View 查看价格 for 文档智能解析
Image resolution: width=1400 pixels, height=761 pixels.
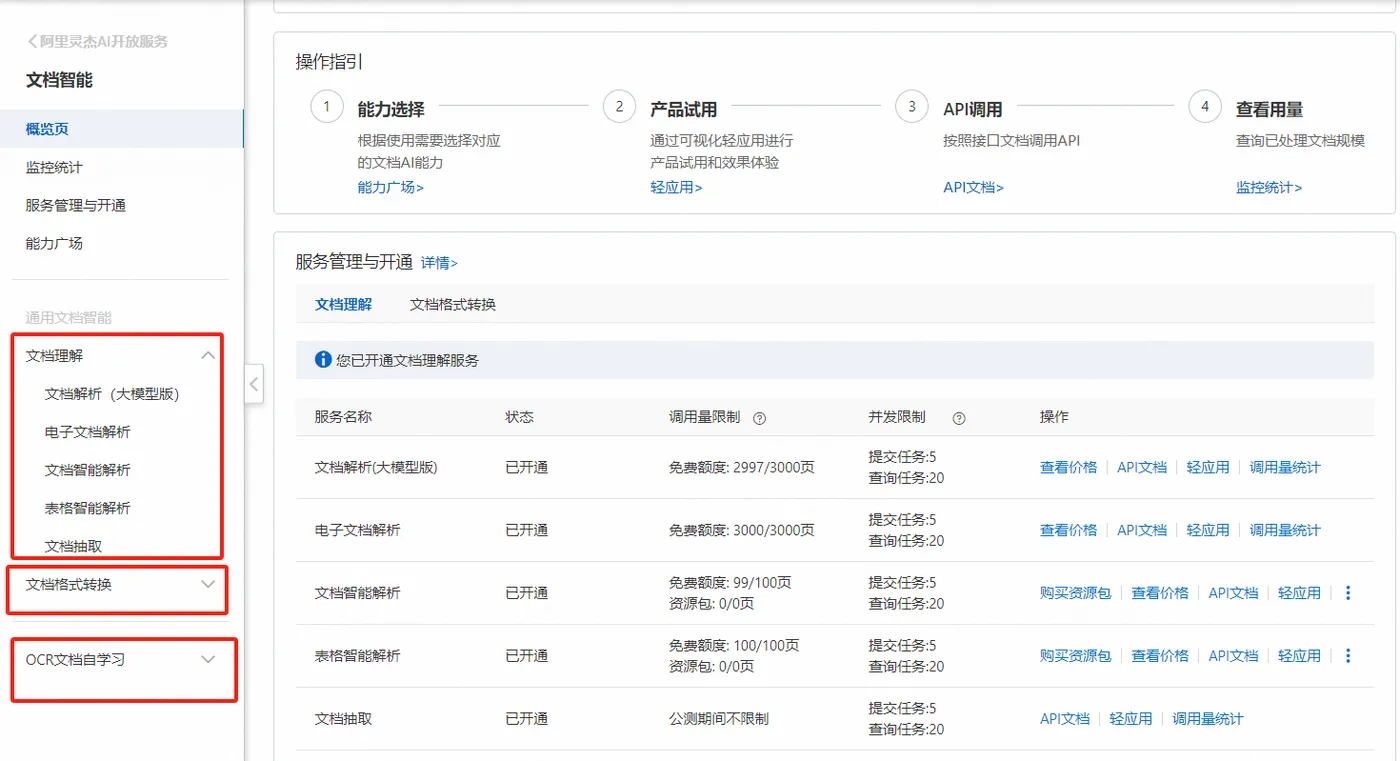[1160, 593]
